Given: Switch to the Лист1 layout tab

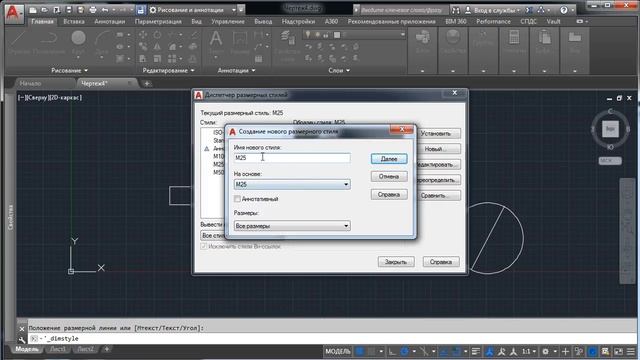Looking at the screenshot, I should click(58, 349).
